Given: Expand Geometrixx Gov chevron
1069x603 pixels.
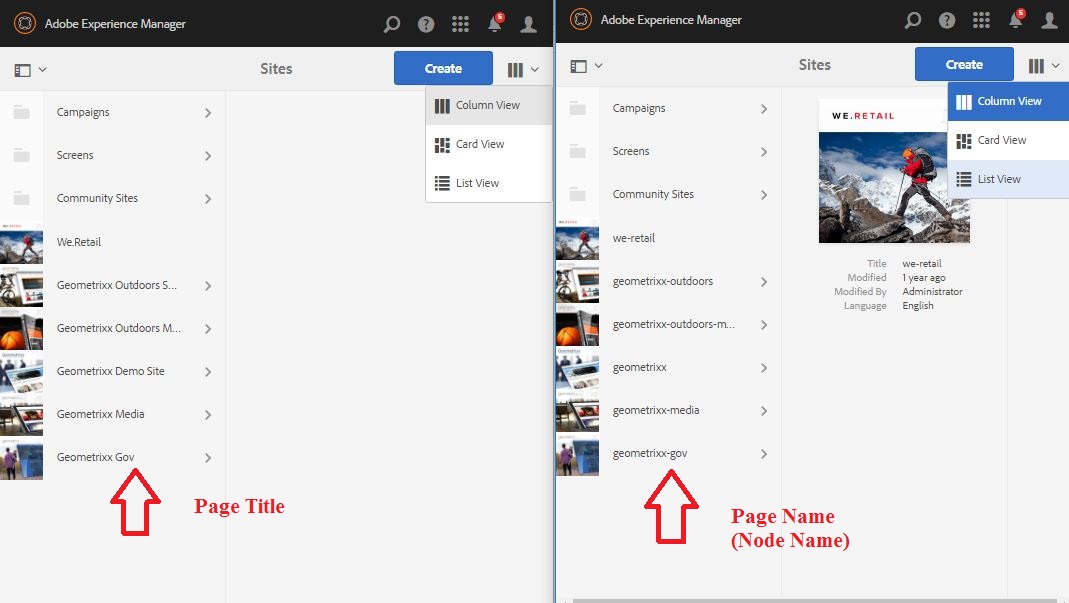Looking at the screenshot, I should (208, 457).
